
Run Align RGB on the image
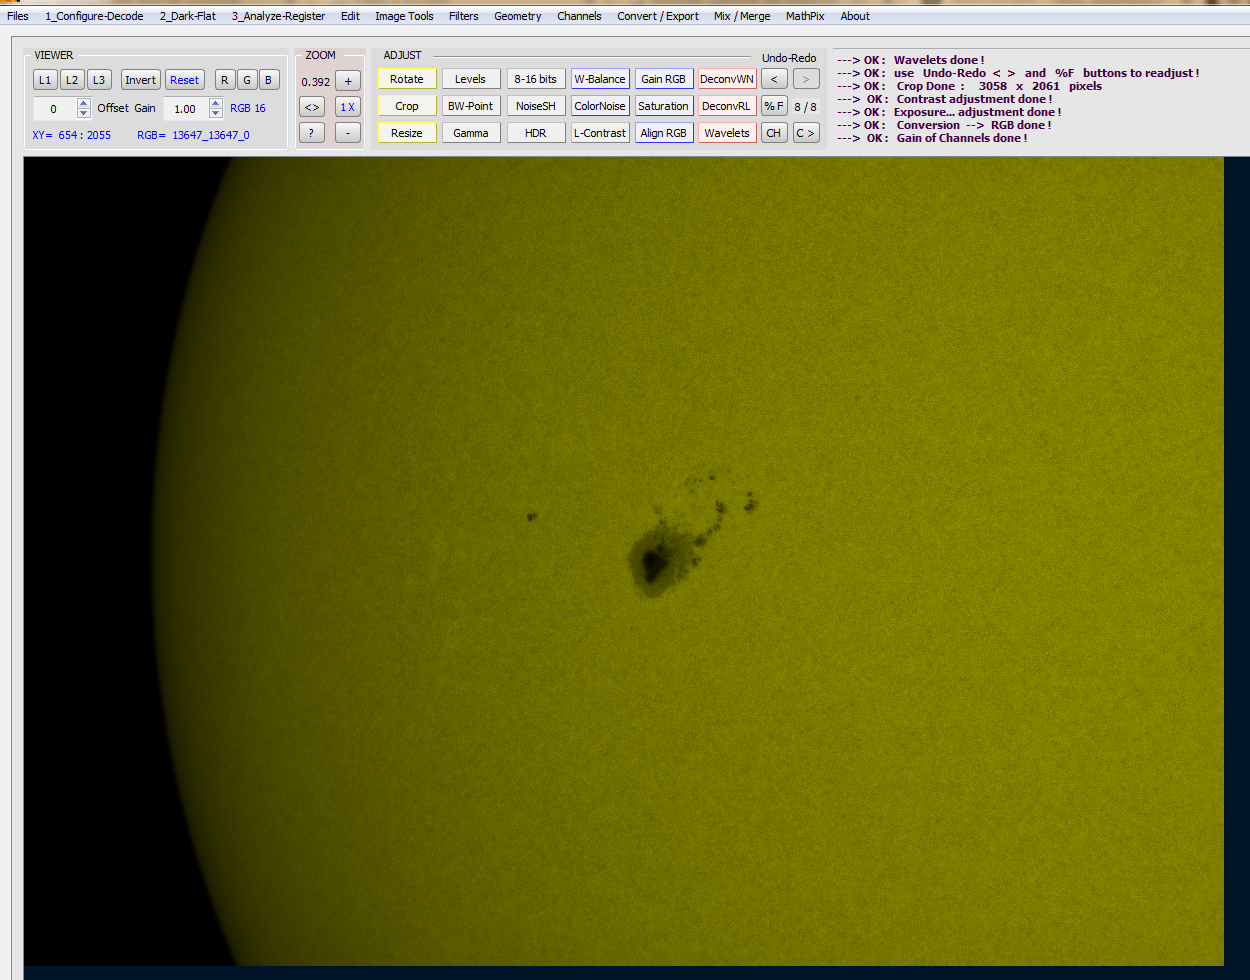[x=664, y=132]
